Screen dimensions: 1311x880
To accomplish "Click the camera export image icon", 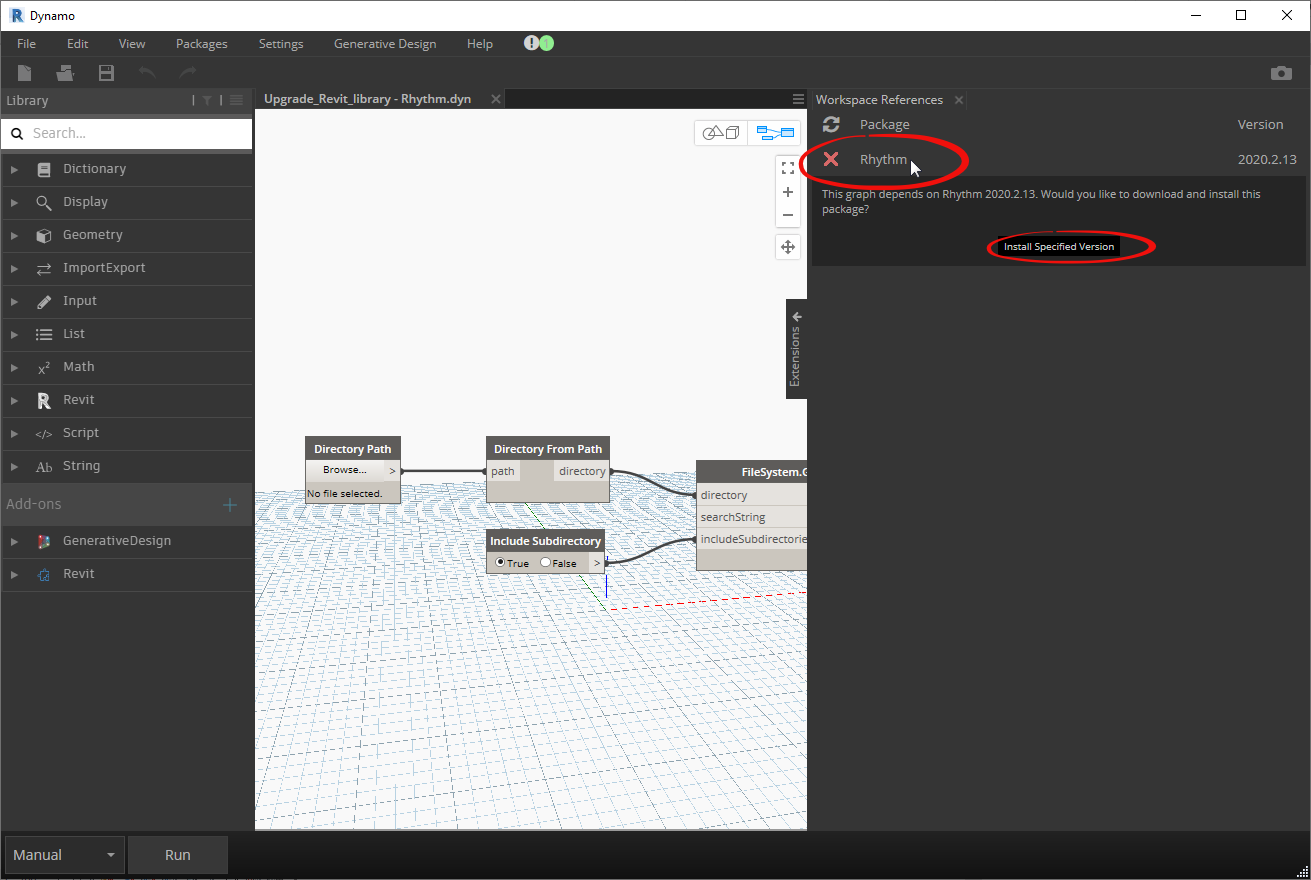I will [x=1280, y=73].
